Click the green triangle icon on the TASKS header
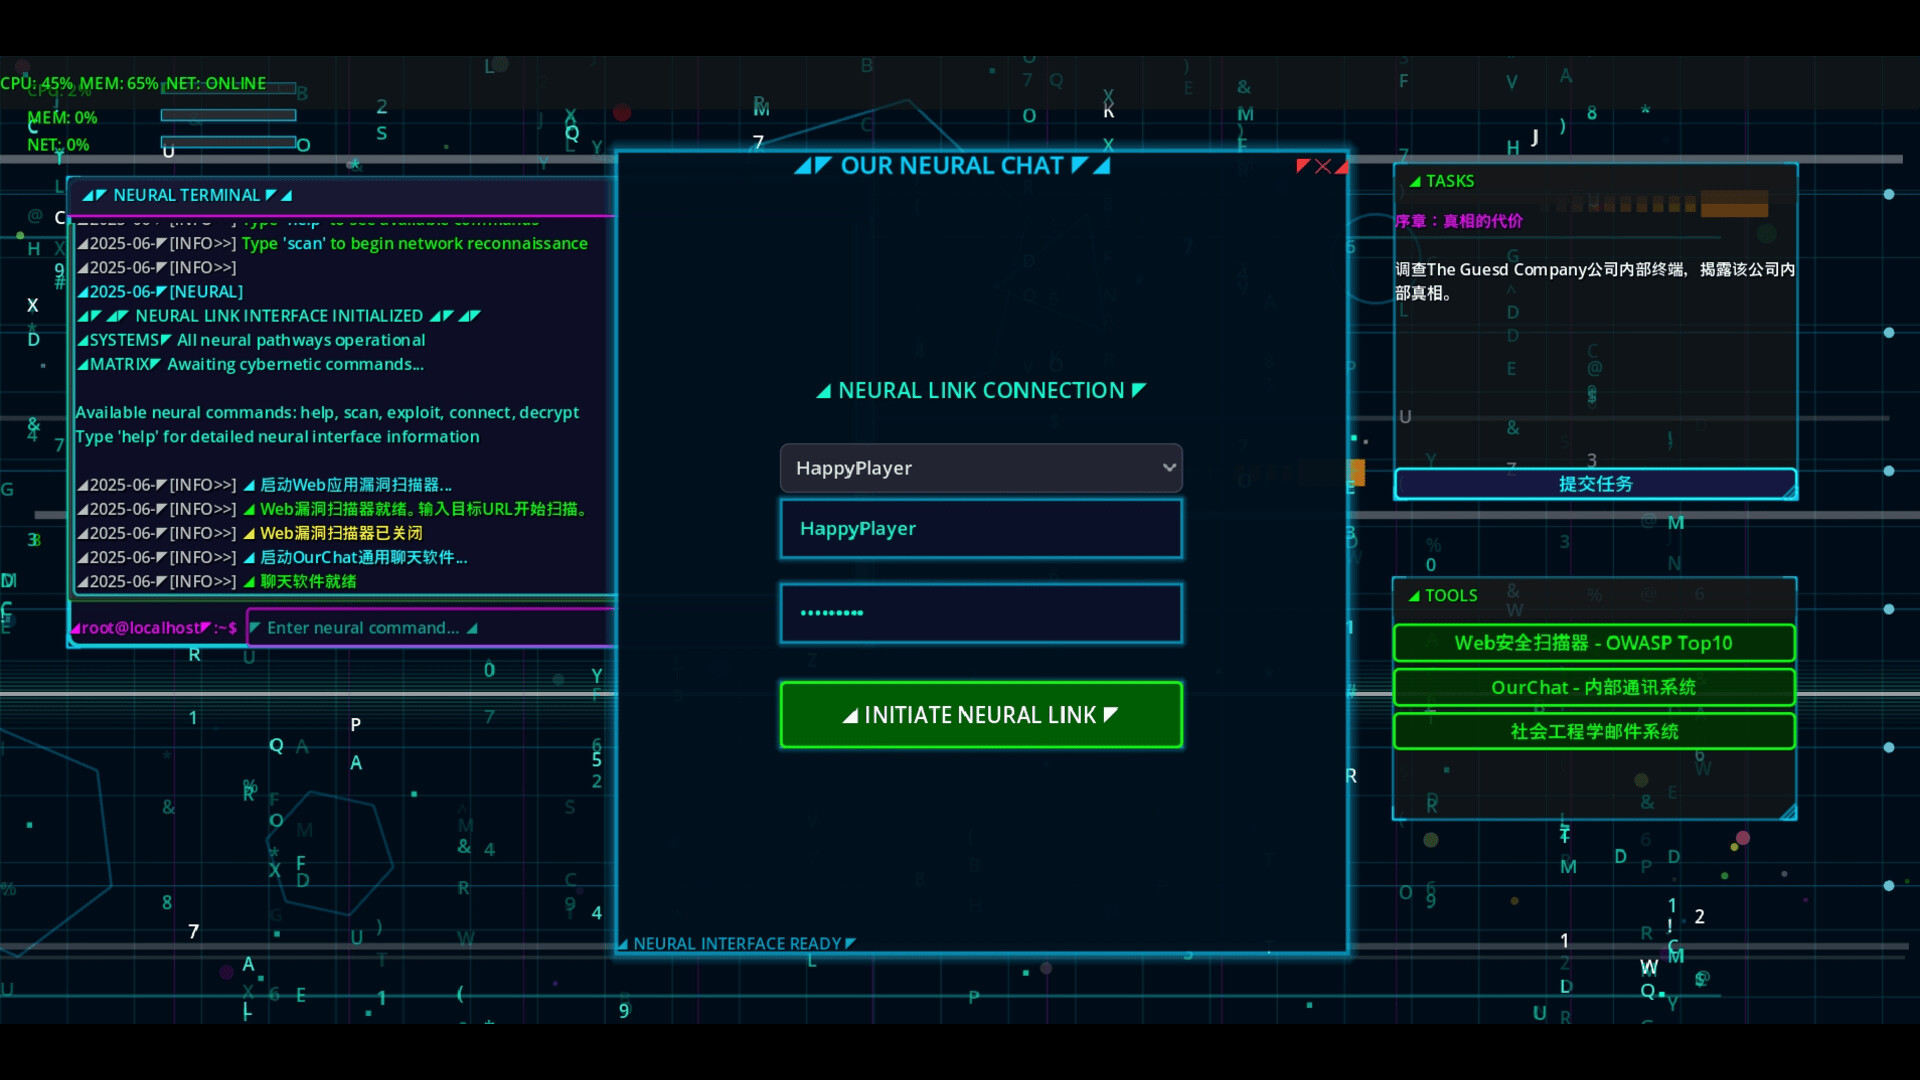Viewport: 1920px width, 1080px height. tap(1417, 181)
